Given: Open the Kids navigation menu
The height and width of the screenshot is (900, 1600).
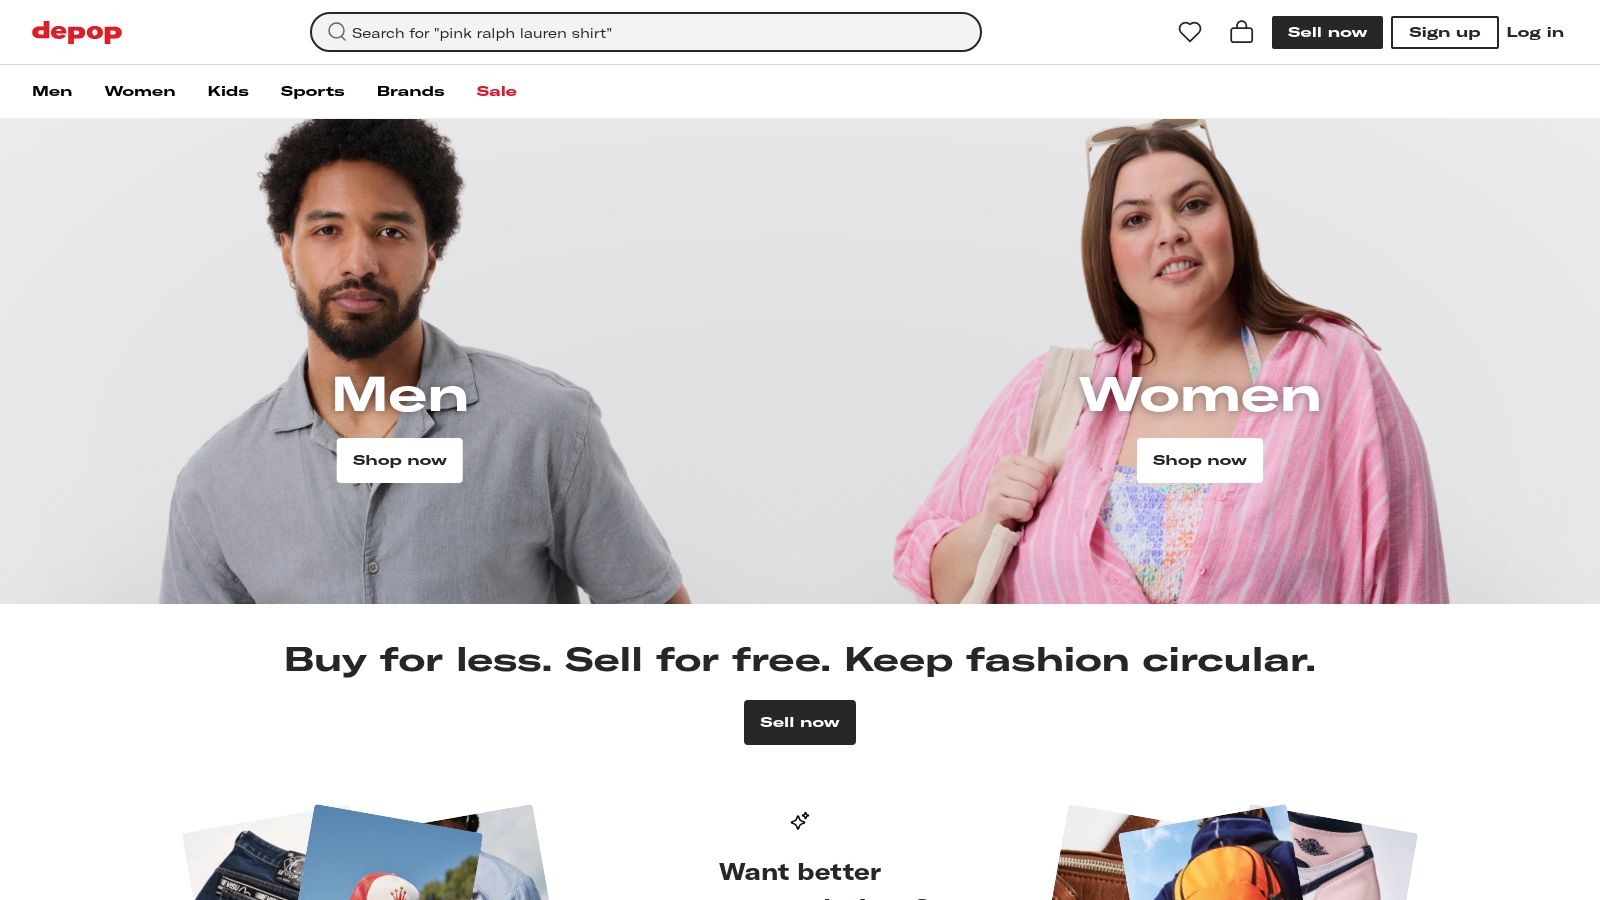Looking at the screenshot, I should (x=228, y=91).
